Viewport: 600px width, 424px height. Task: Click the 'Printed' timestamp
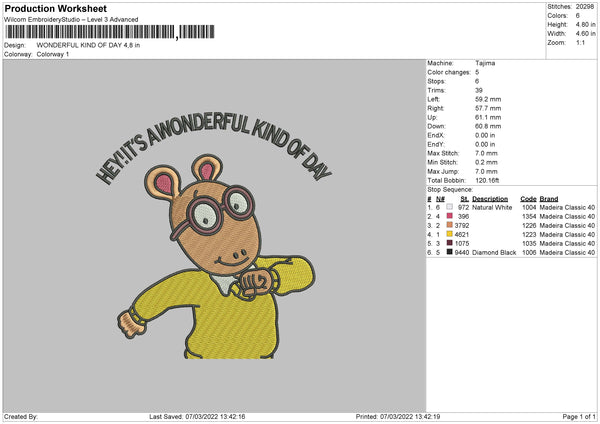[x=398, y=416]
